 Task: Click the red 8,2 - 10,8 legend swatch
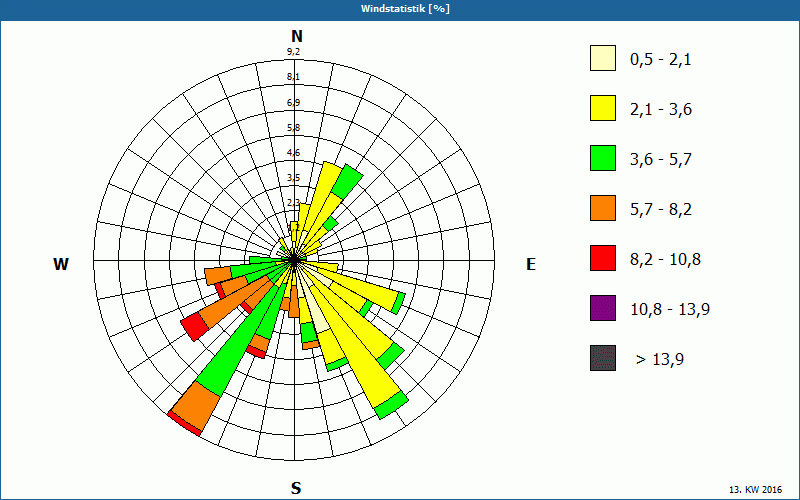[603, 258]
